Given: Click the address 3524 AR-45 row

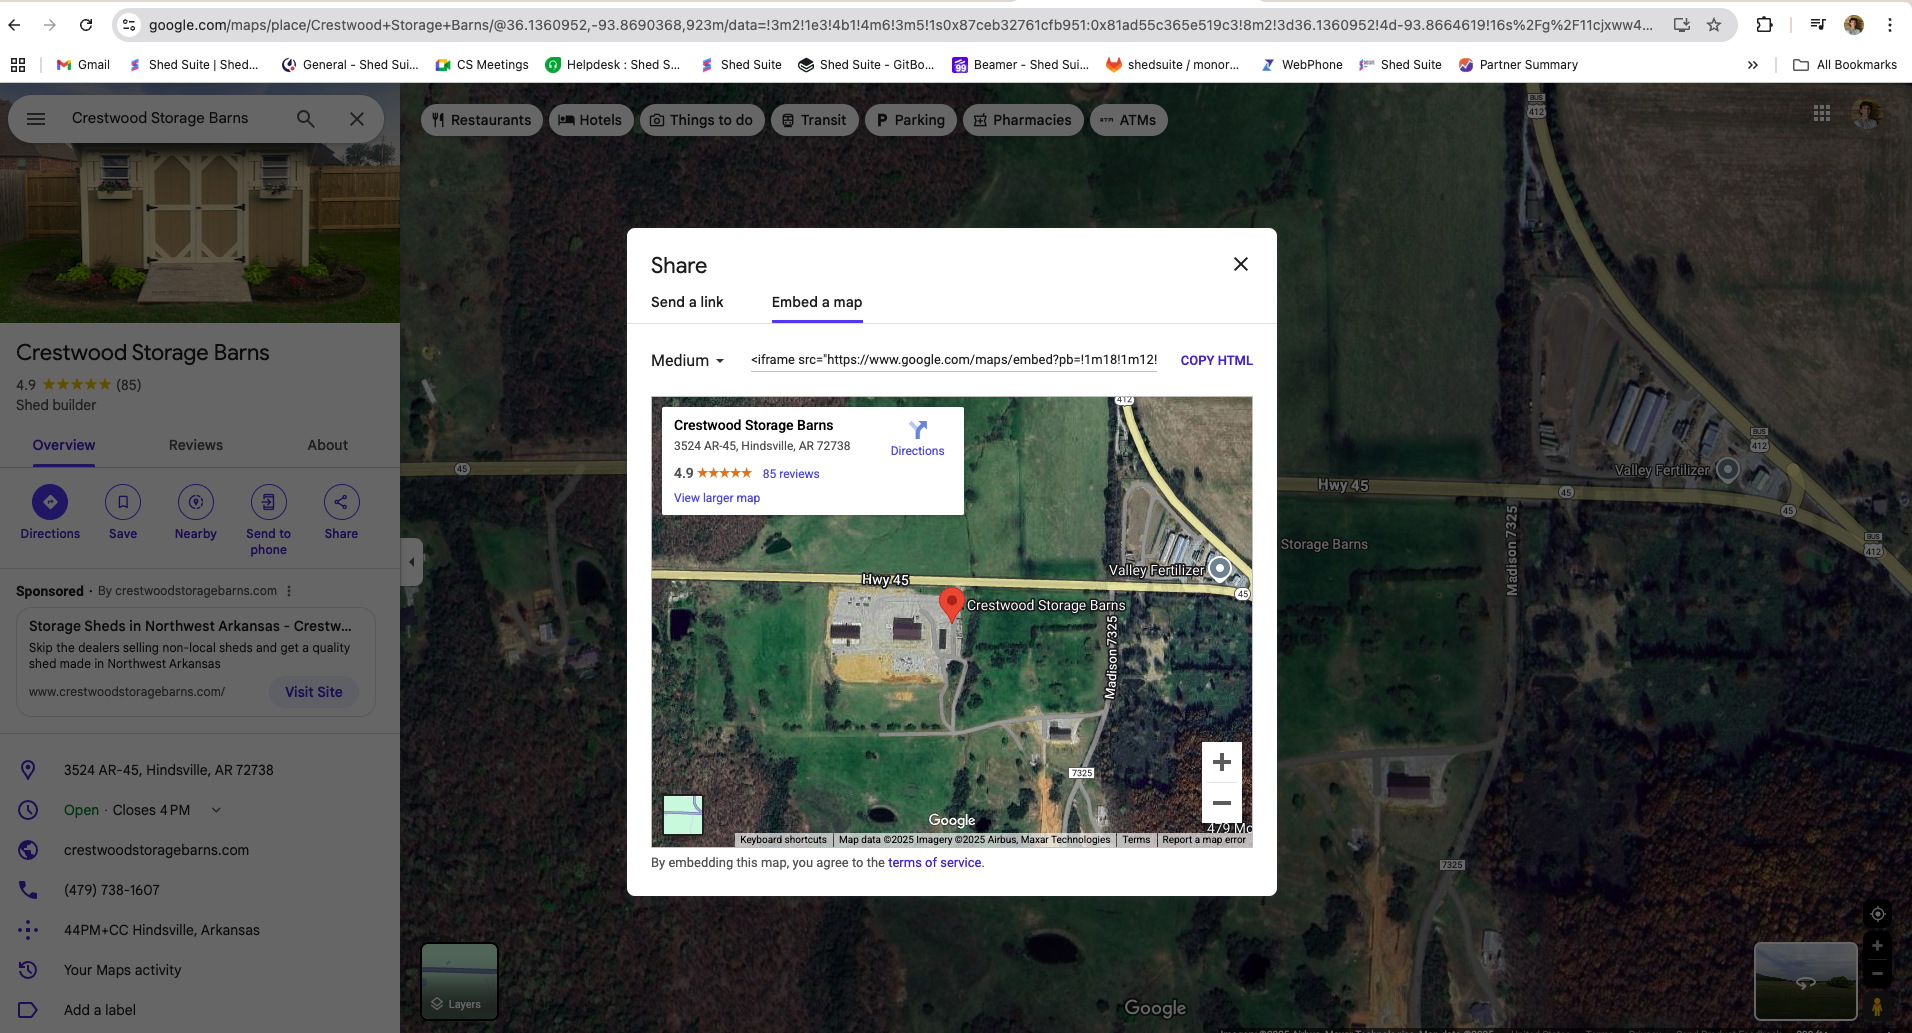Looking at the screenshot, I should point(200,770).
